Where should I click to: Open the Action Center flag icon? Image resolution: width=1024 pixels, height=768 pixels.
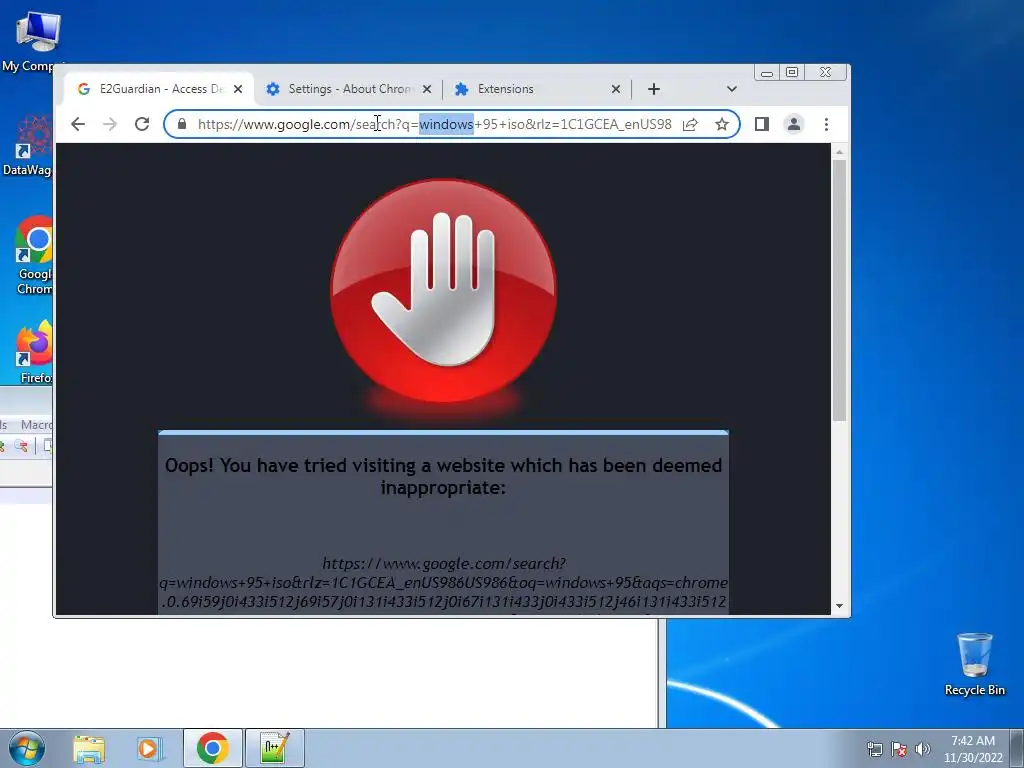[x=899, y=749]
